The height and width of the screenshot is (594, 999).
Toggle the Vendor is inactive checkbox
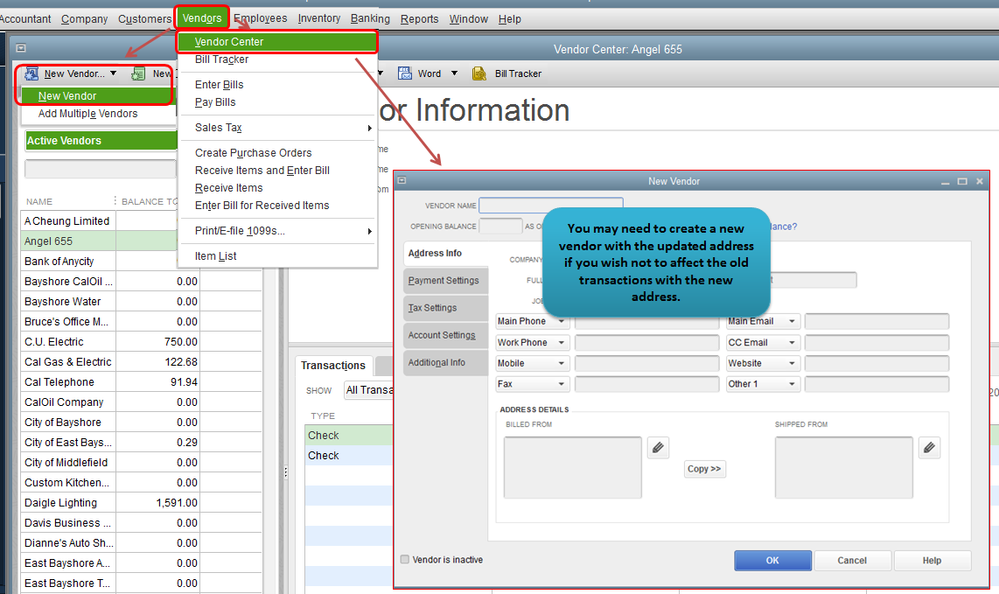(x=405, y=560)
